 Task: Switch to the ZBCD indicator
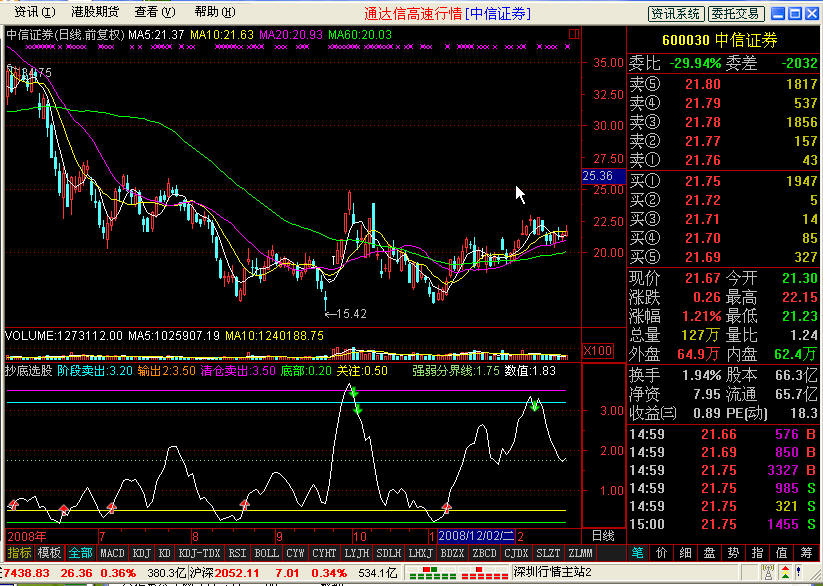(484, 553)
